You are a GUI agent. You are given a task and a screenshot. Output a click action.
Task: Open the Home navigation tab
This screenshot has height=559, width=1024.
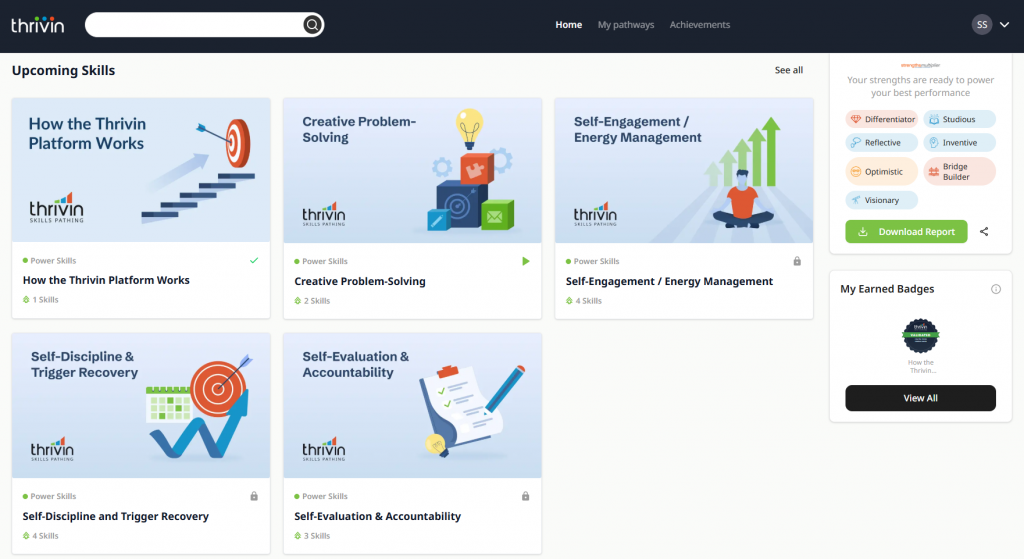pyautogui.click(x=568, y=25)
